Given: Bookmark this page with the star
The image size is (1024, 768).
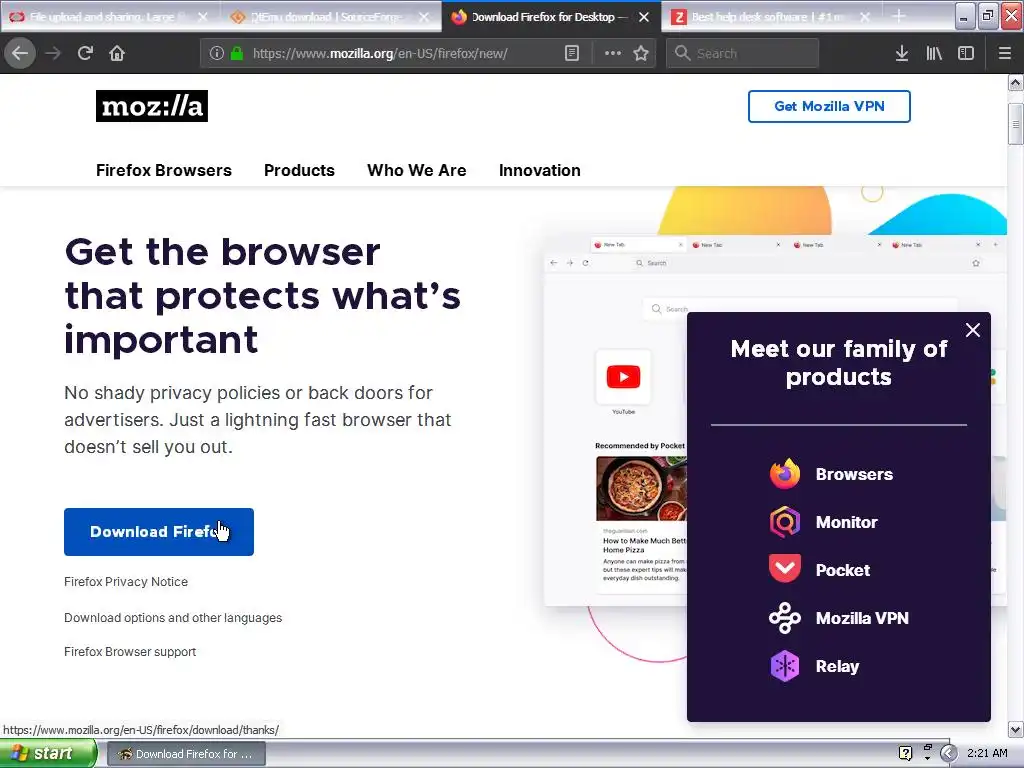Looking at the screenshot, I should coord(641,53).
